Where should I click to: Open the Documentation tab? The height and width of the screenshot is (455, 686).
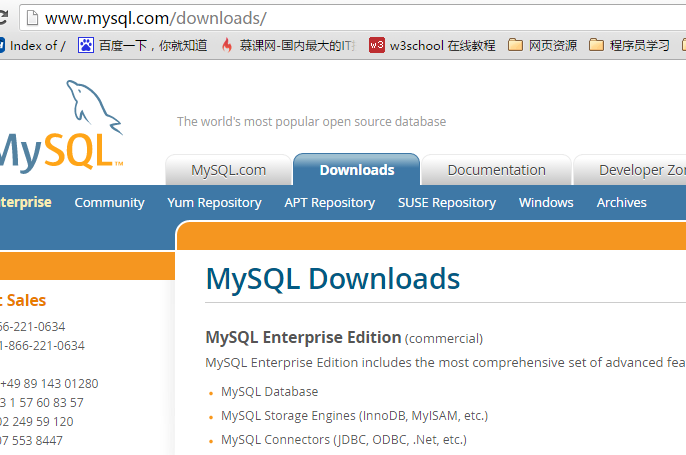pos(497,170)
